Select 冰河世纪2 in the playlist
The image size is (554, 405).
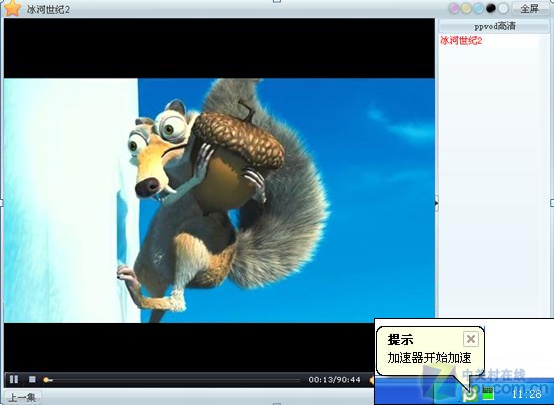[x=461, y=41]
